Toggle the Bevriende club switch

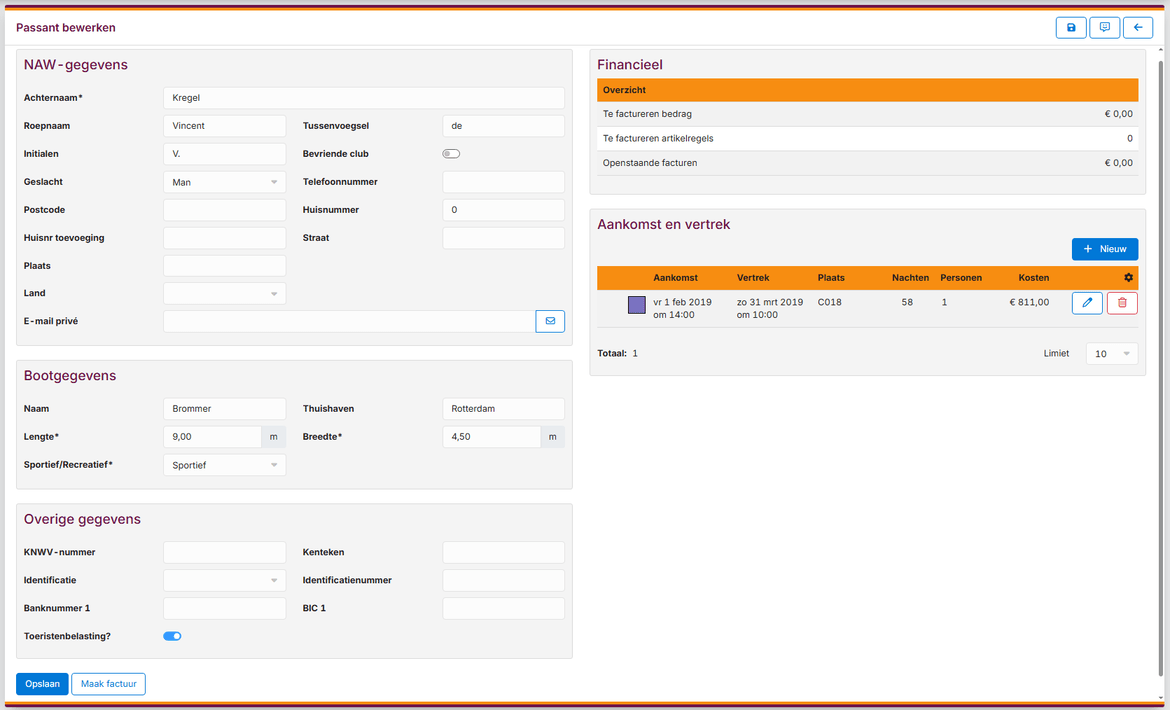[451, 154]
